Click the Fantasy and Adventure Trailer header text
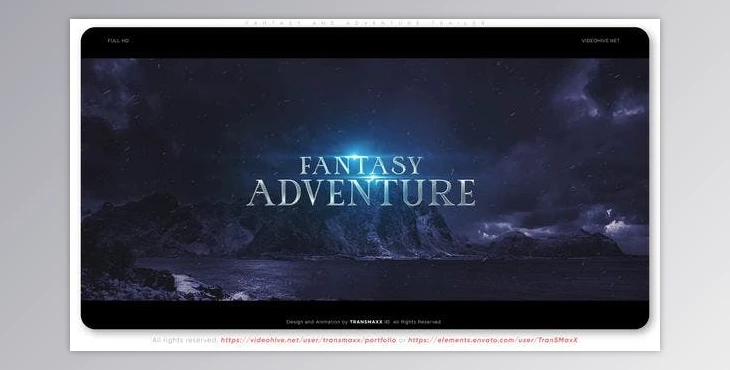This screenshot has height=370, width=730. point(365,23)
